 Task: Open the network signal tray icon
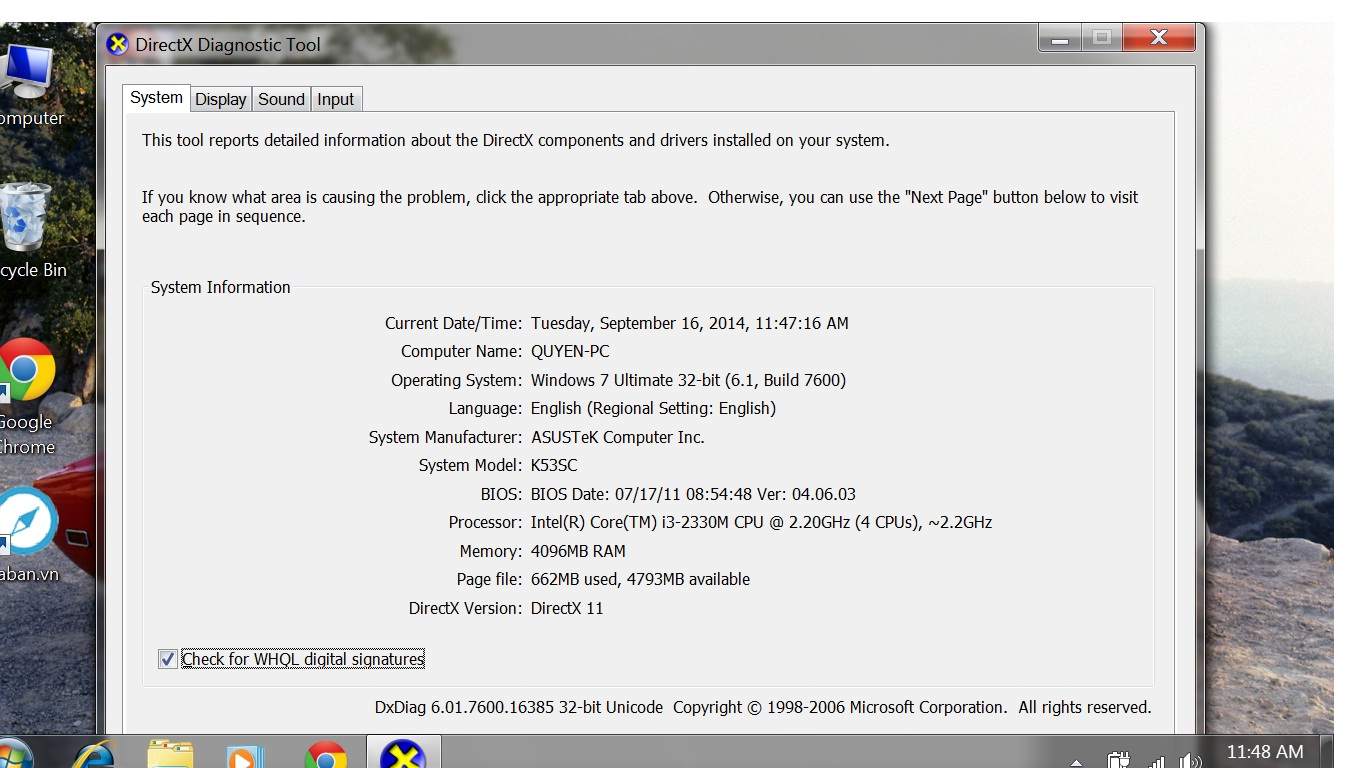click(1156, 761)
